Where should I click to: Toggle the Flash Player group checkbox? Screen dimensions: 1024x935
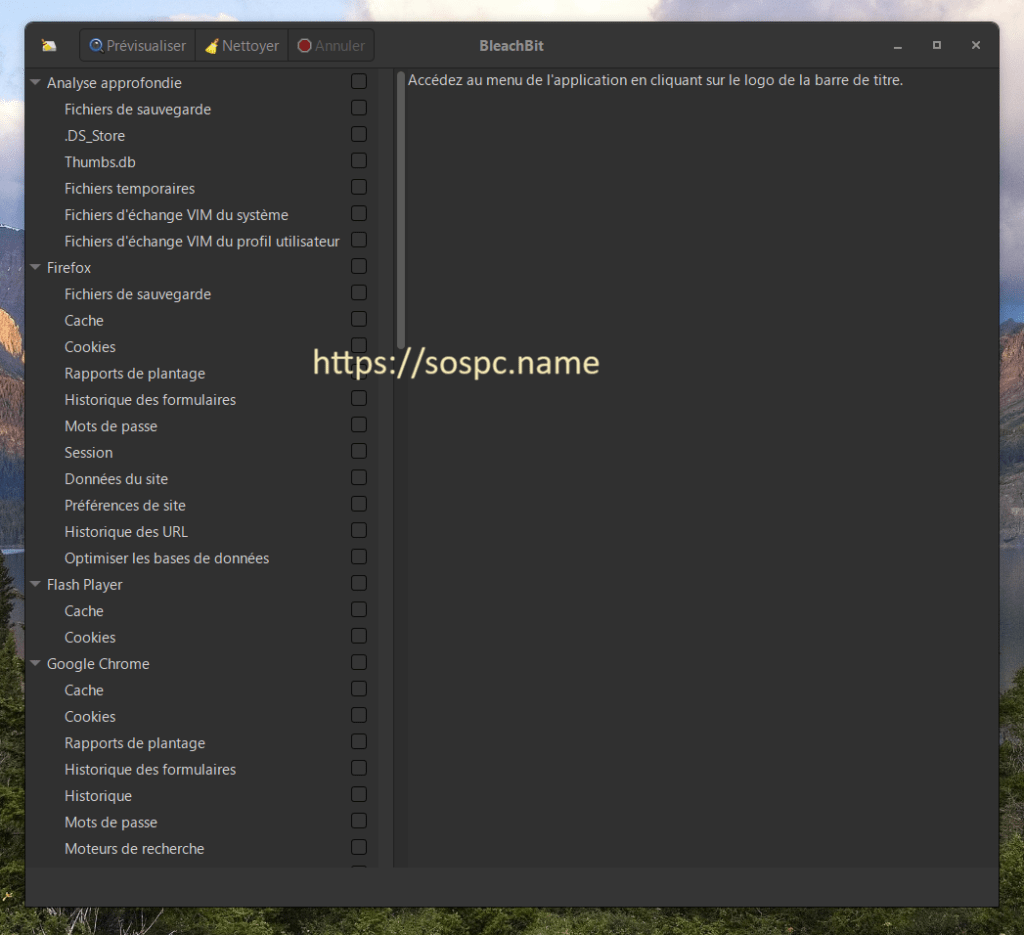pyautogui.click(x=359, y=584)
